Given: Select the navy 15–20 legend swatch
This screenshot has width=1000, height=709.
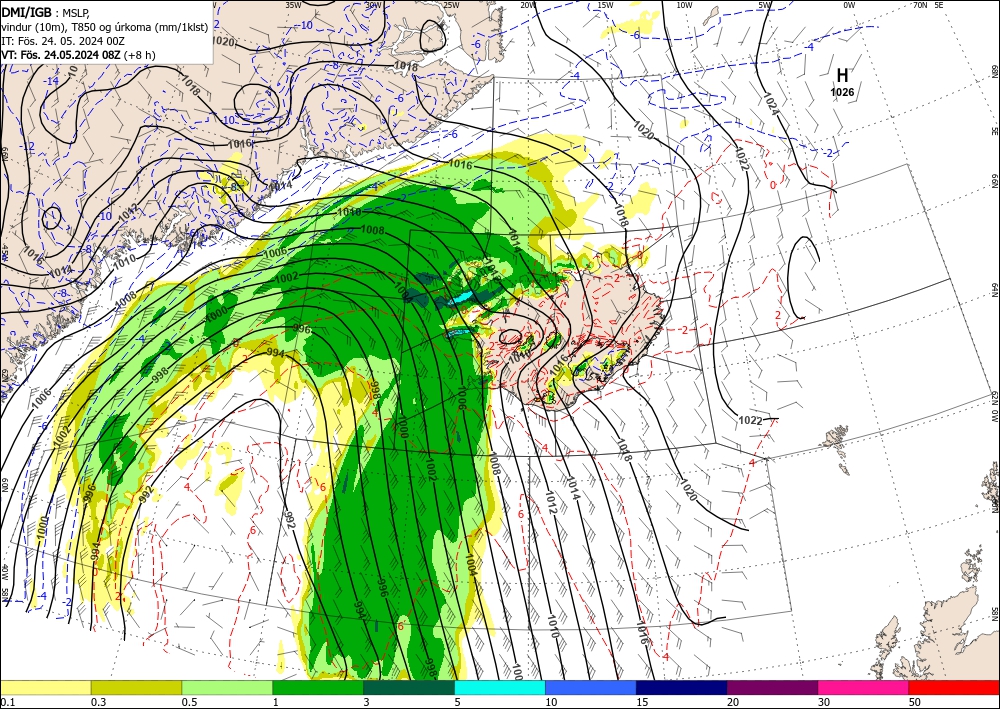Looking at the screenshot, I should point(682,687).
